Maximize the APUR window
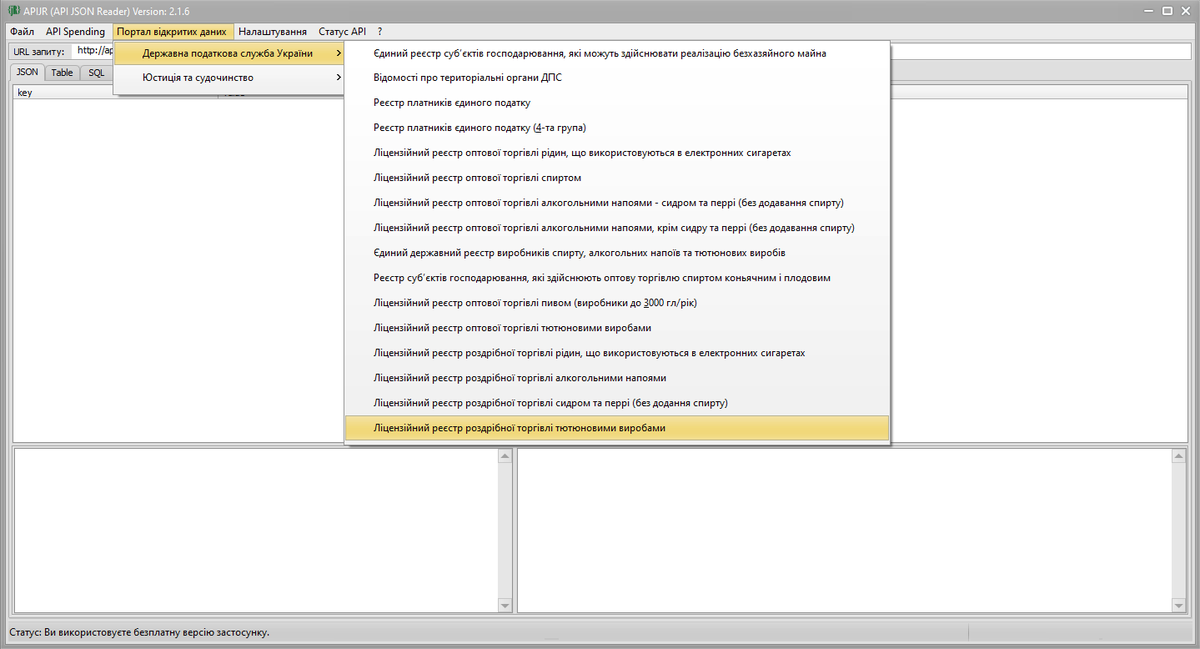Image resolution: width=1200 pixels, height=649 pixels. (x=1167, y=10)
